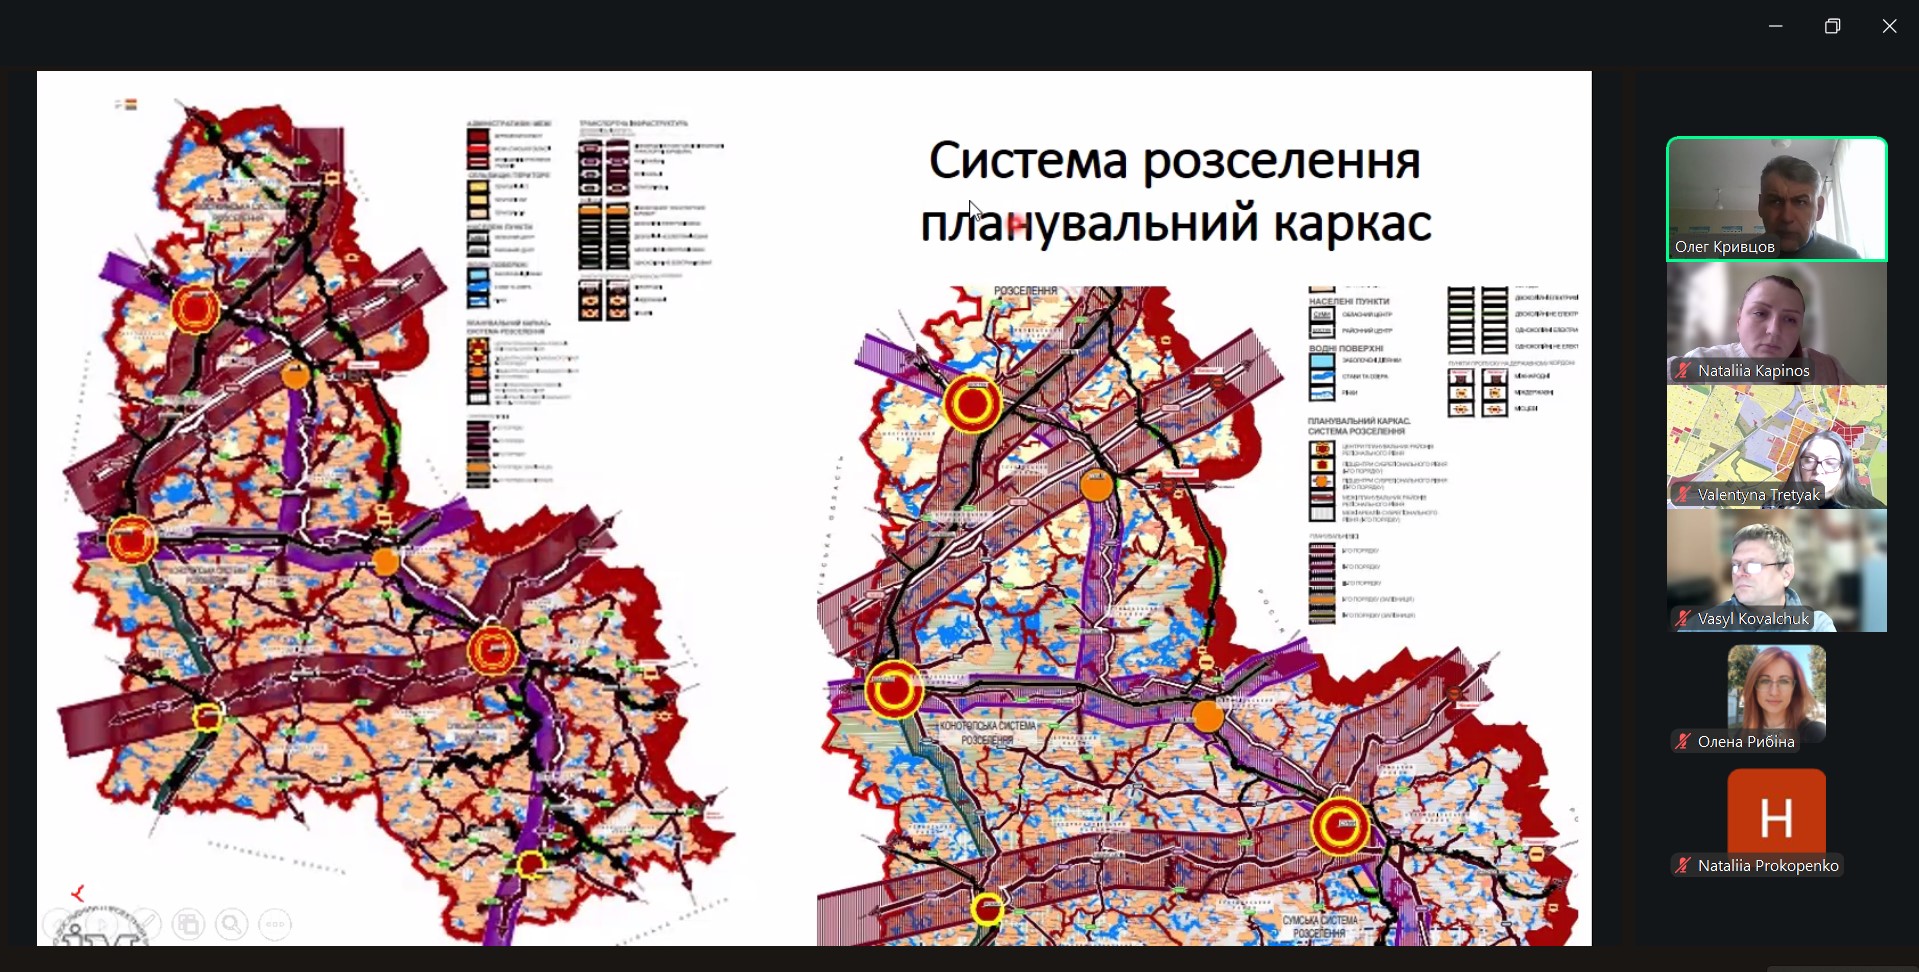This screenshot has height=972, width=1919.
Task: Click muted microphone icon beside Valentyna Tretyak
Action: click(1683, 495)
